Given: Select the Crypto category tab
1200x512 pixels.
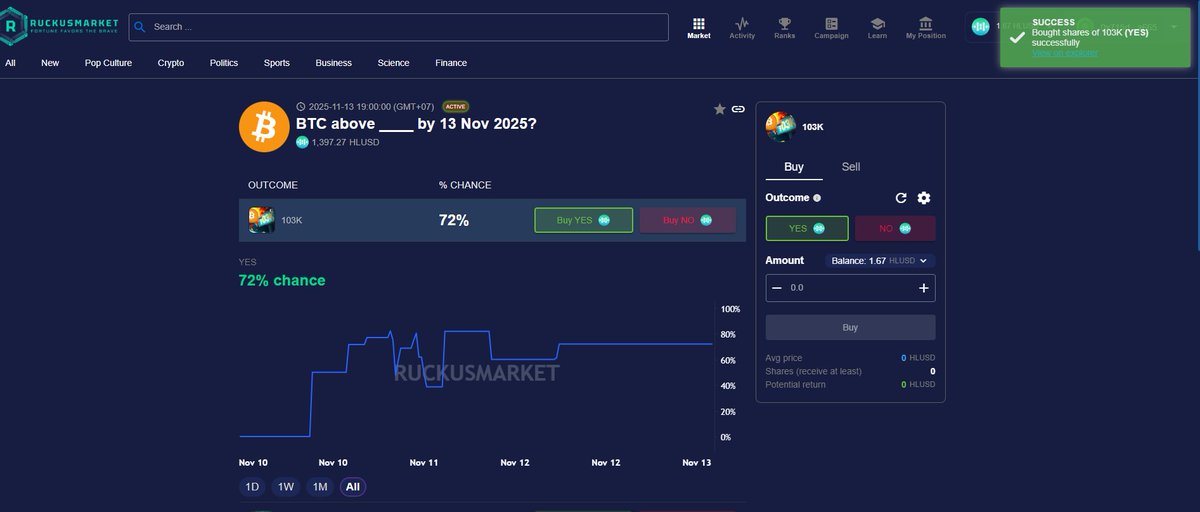Looking at the screenshot, I should pyautogui.click(x=171, y=63).
